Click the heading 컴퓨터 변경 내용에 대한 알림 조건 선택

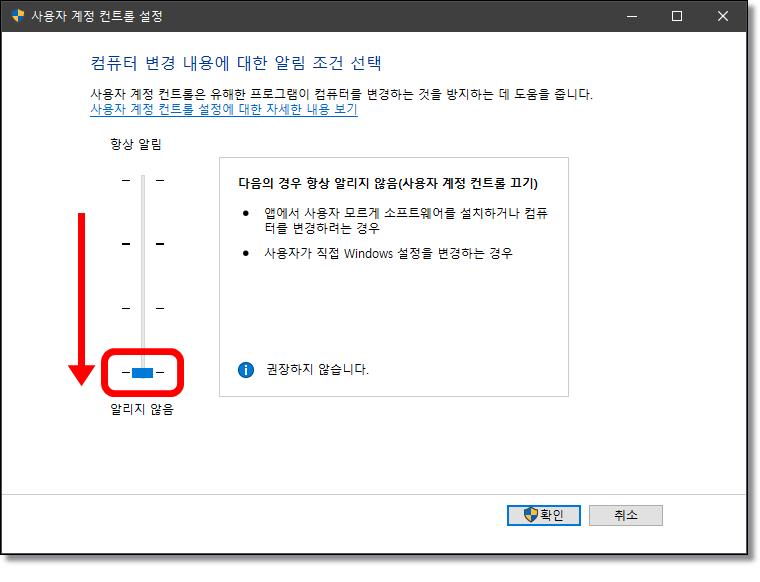tap(236, 63)
